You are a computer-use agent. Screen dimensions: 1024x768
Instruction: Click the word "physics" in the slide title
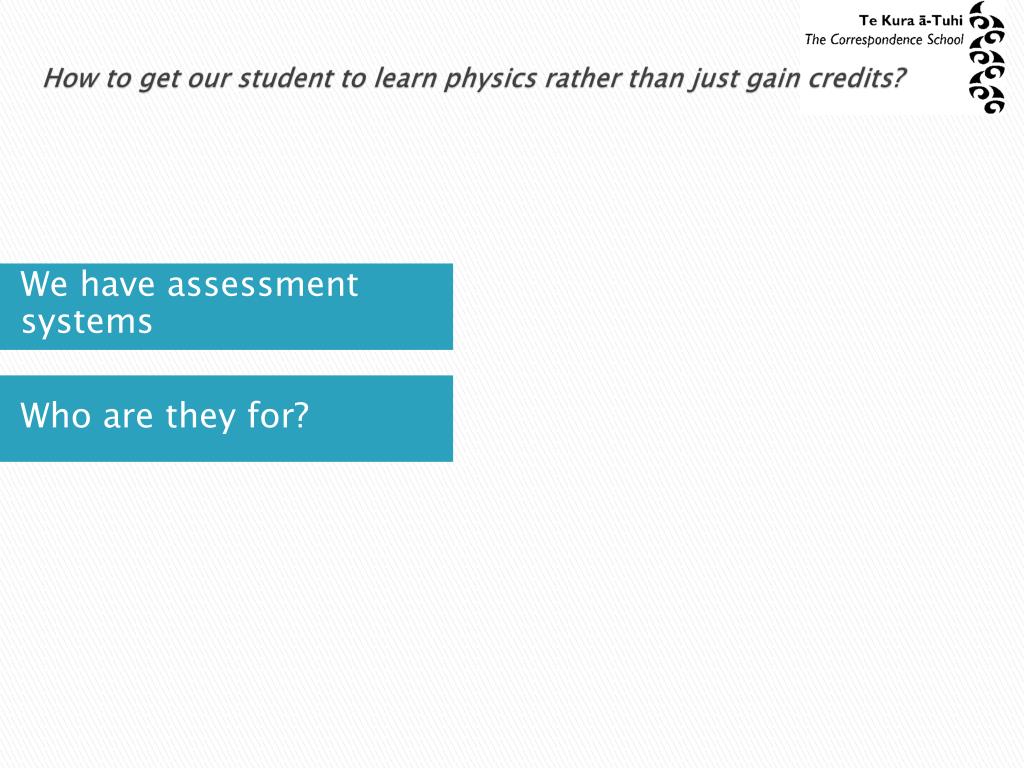(x=490, y=79)
